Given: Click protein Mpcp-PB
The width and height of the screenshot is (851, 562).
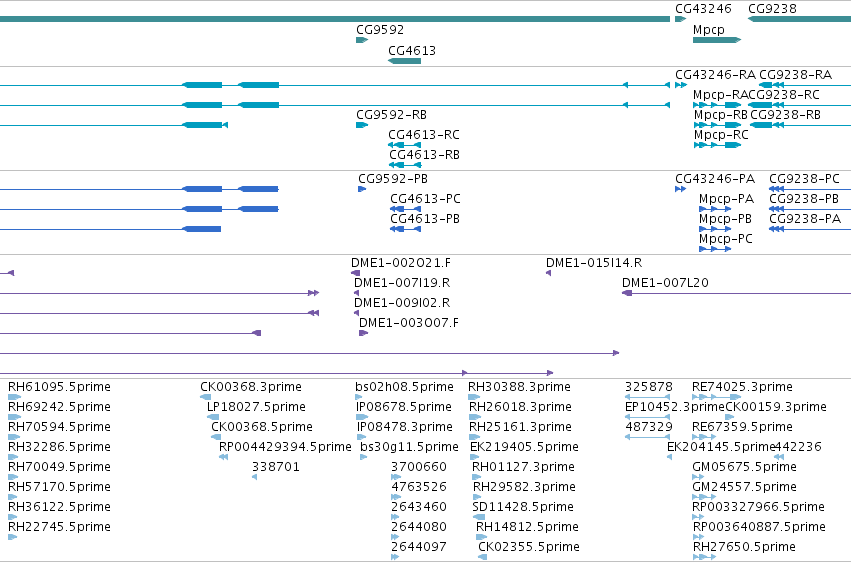Looking at the screenshot, I should point(715,229).
